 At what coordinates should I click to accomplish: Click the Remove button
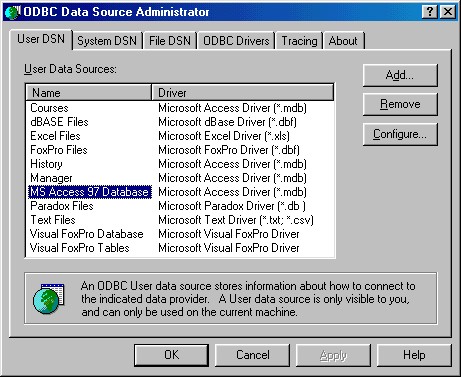[x=400, y=104]
